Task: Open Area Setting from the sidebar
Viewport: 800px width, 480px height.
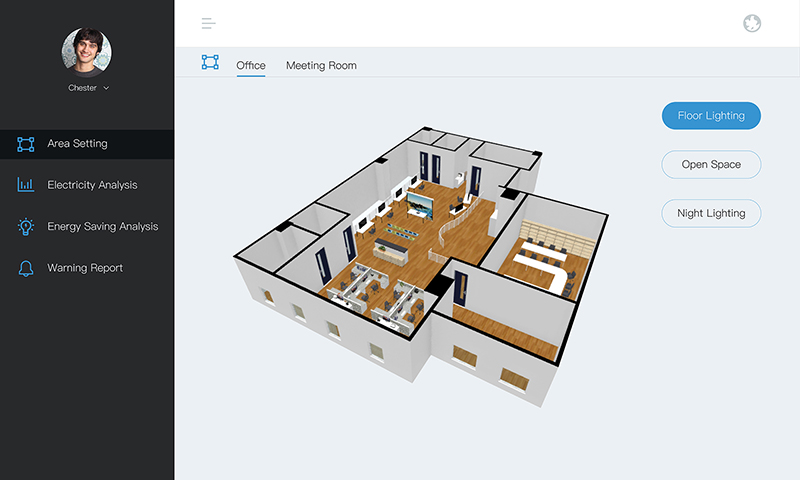Action: pos(77,144)
